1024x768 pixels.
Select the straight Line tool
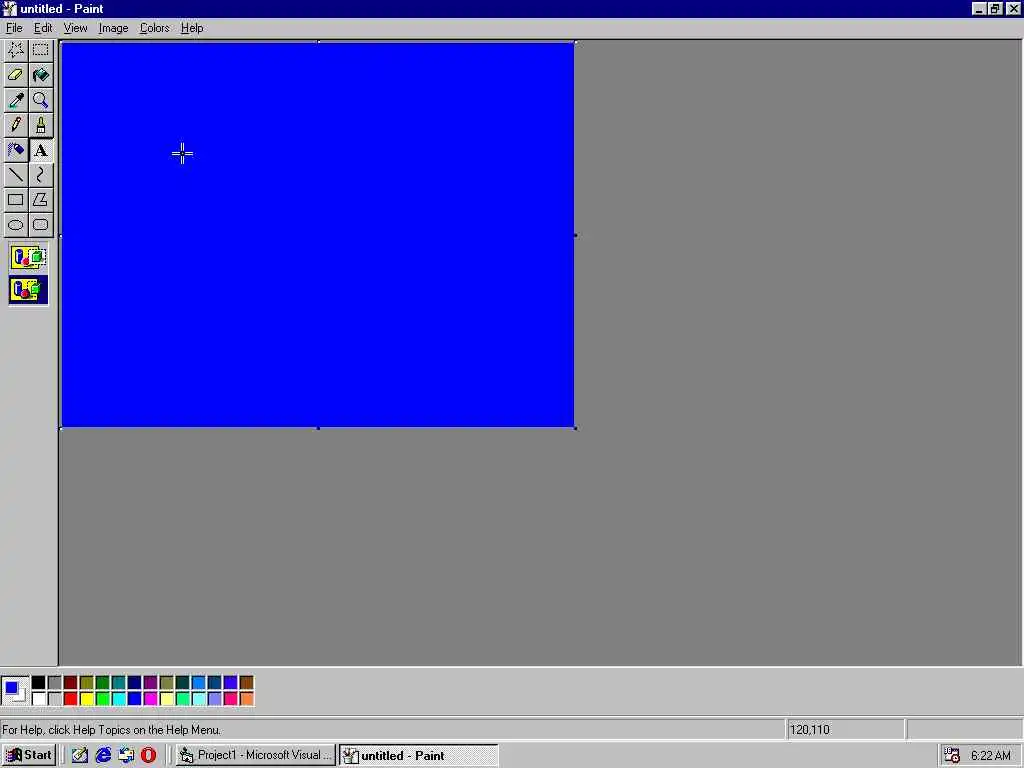[x=16, y=175]
